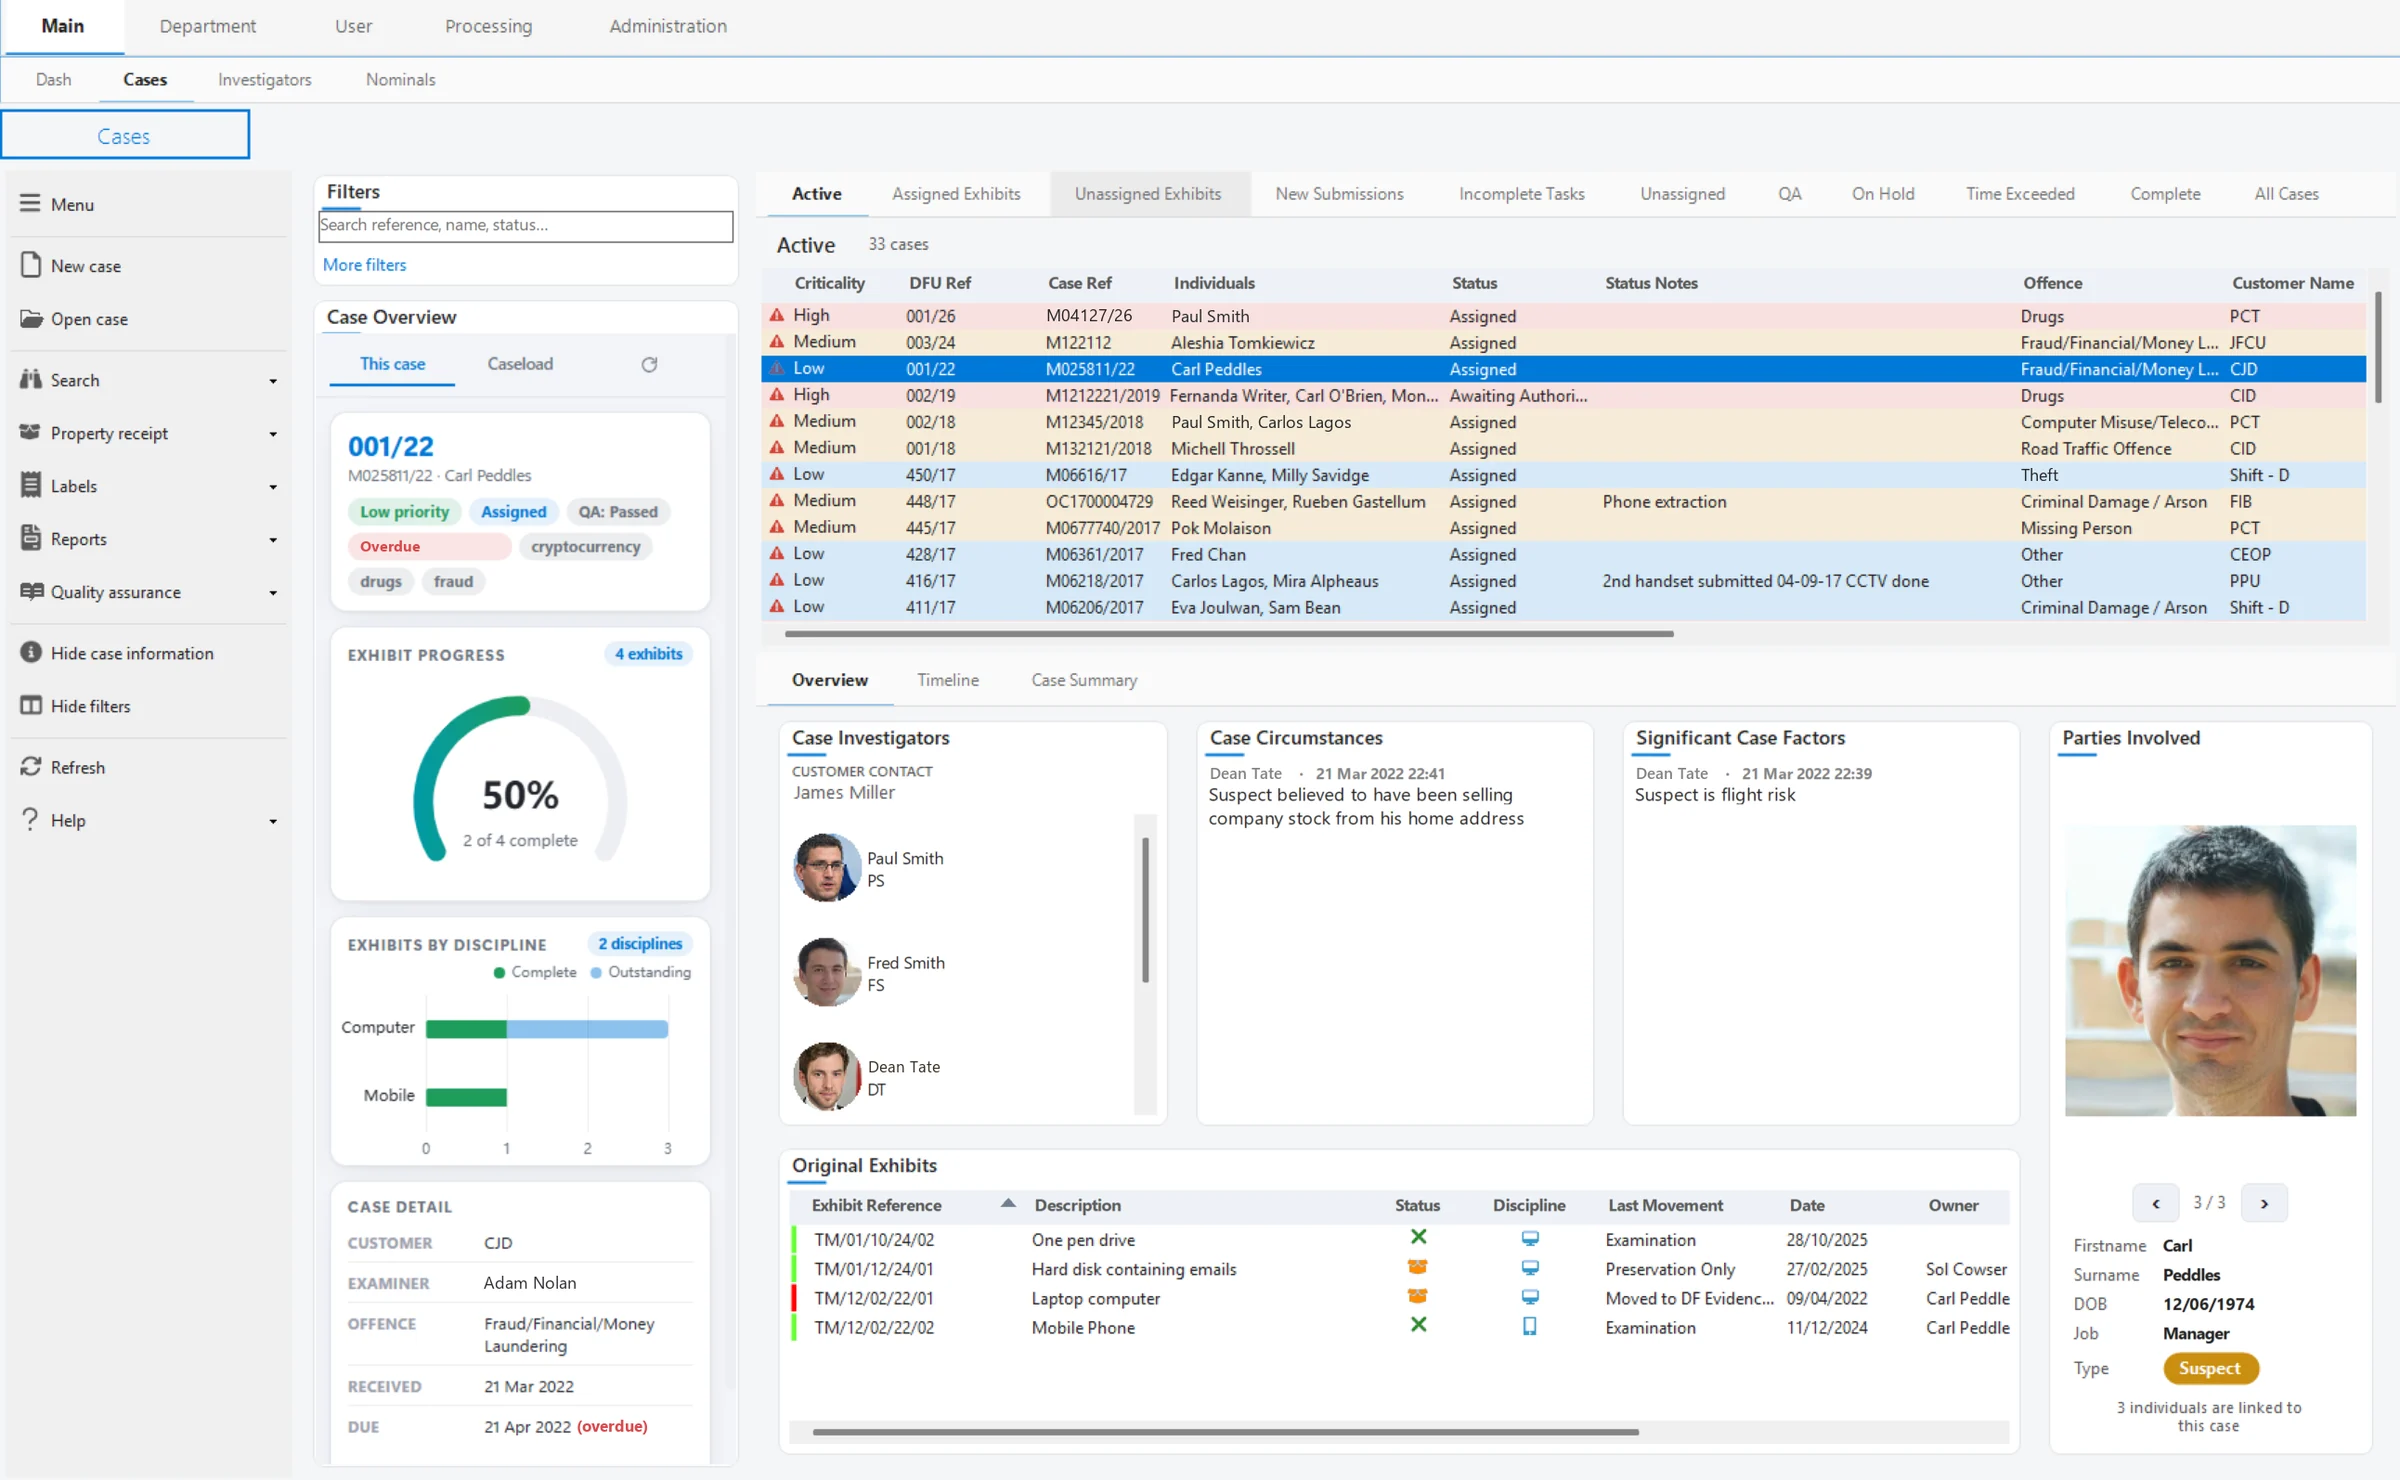This screenshot has width=2400, height=1480.
Task: Click the 4 exhibits badge
Action: point(648,653)
